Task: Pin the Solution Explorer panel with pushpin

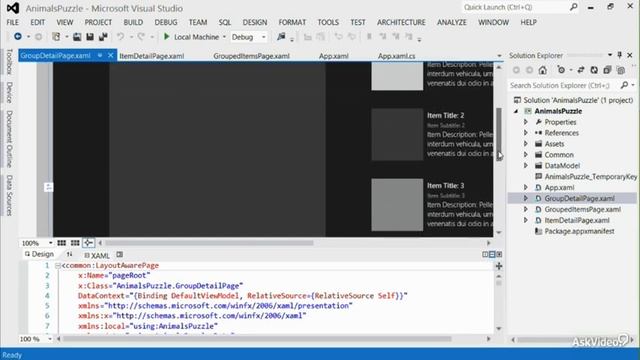Action: point(620,55)
